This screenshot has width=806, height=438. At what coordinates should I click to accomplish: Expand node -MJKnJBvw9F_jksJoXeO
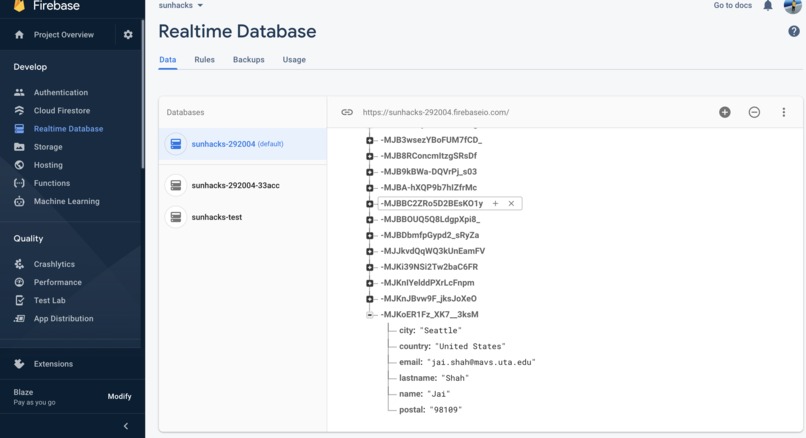coord(370,299)
